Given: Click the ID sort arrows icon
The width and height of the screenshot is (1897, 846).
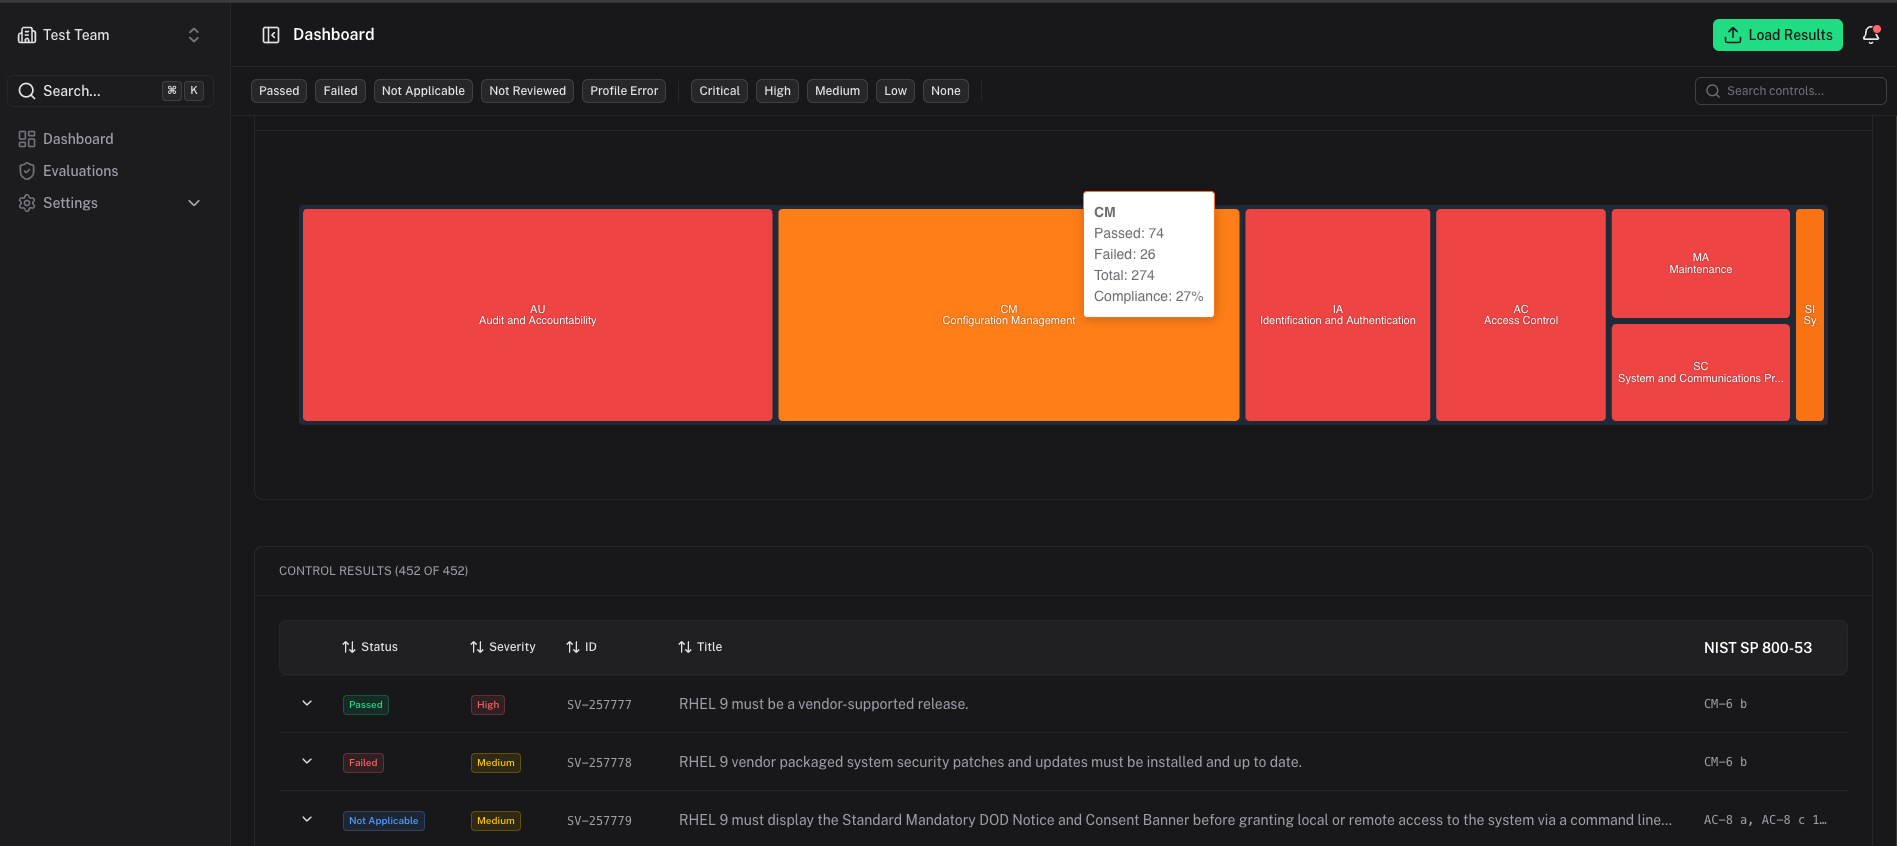Looking at the screenshot, I should tap(573, 647).
